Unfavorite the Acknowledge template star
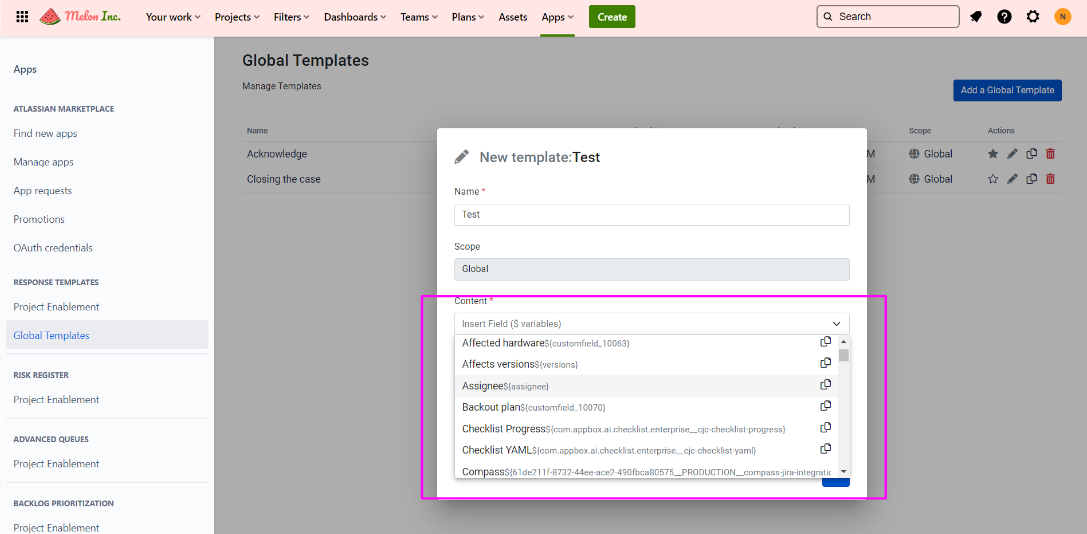Image resolution: width=1087 pixels, height=534 pixels. pos(993,154)
